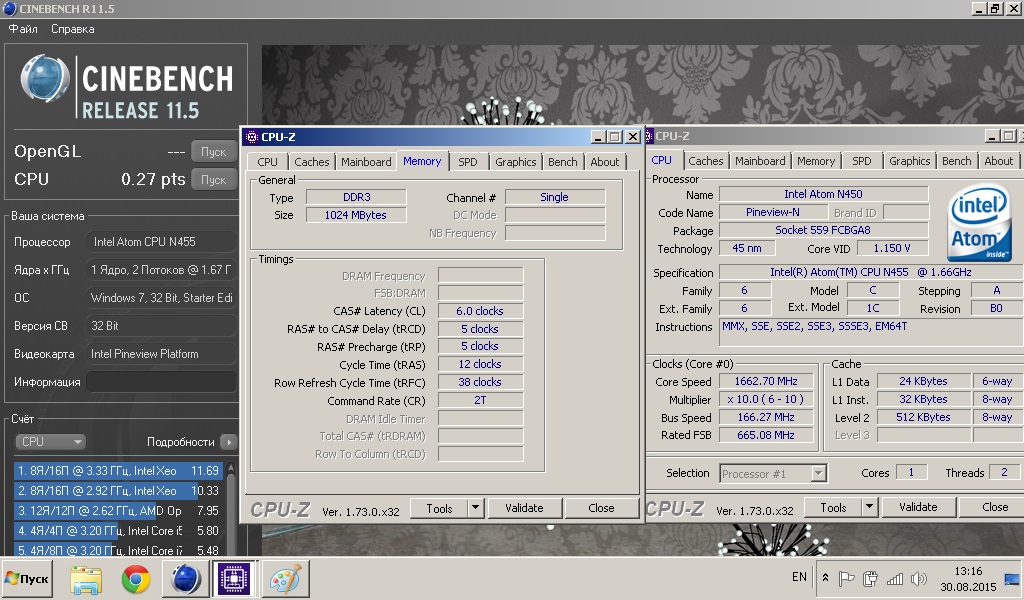
Task: Select ranking row 4Я/4П @ 3.20 ГГц
Action: [118, 531]
